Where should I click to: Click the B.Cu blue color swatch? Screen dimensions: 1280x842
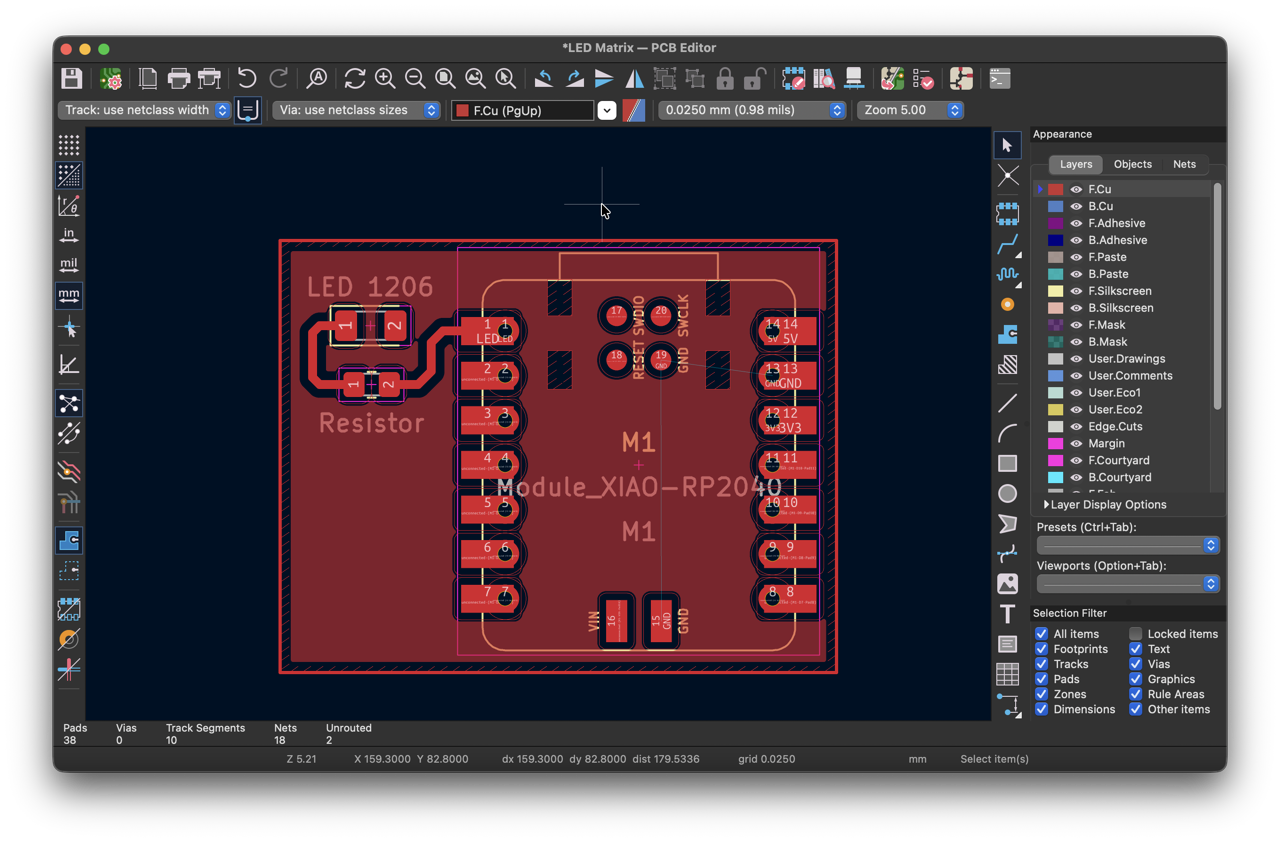(1055, 206)
